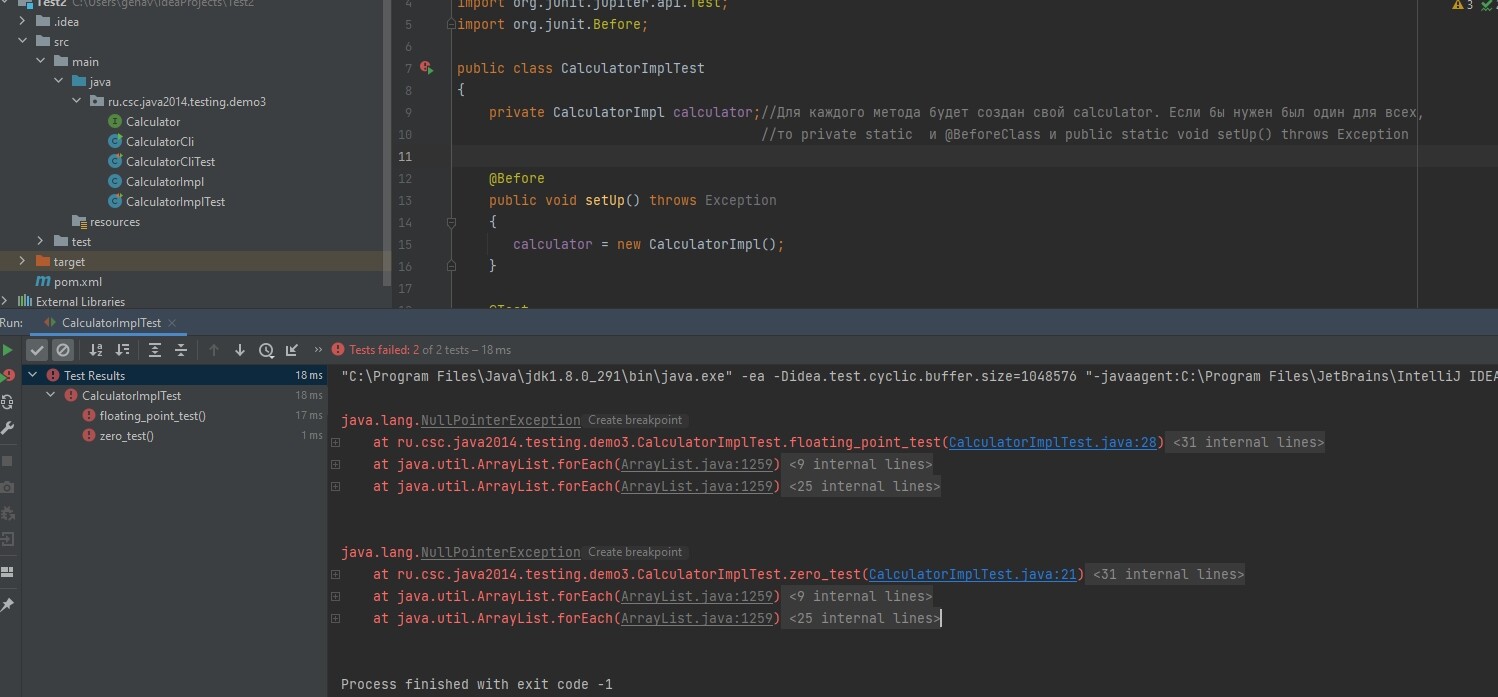1498x697 pixels.
Task: Collapse ru.csc.java2014.testing.demo3 package
Action: (x=76, y=101)
